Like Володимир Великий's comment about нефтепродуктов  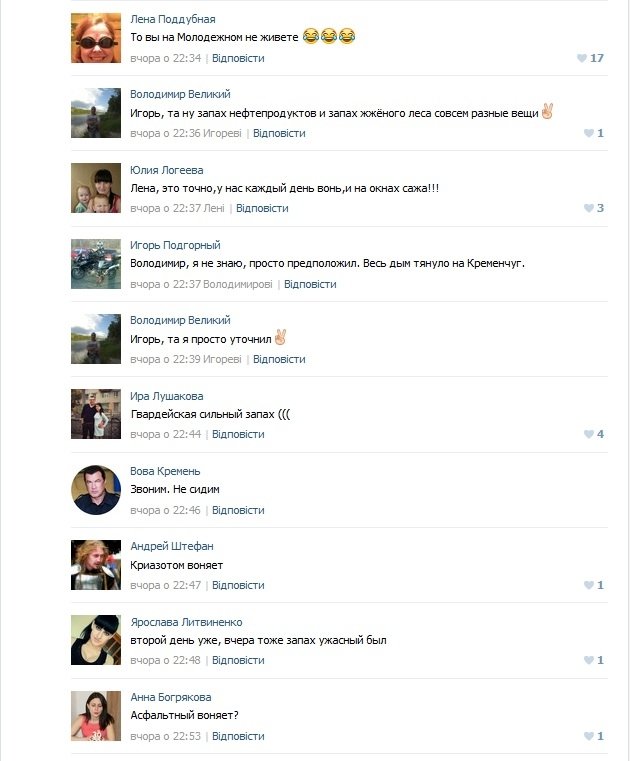tap(587, 133)
